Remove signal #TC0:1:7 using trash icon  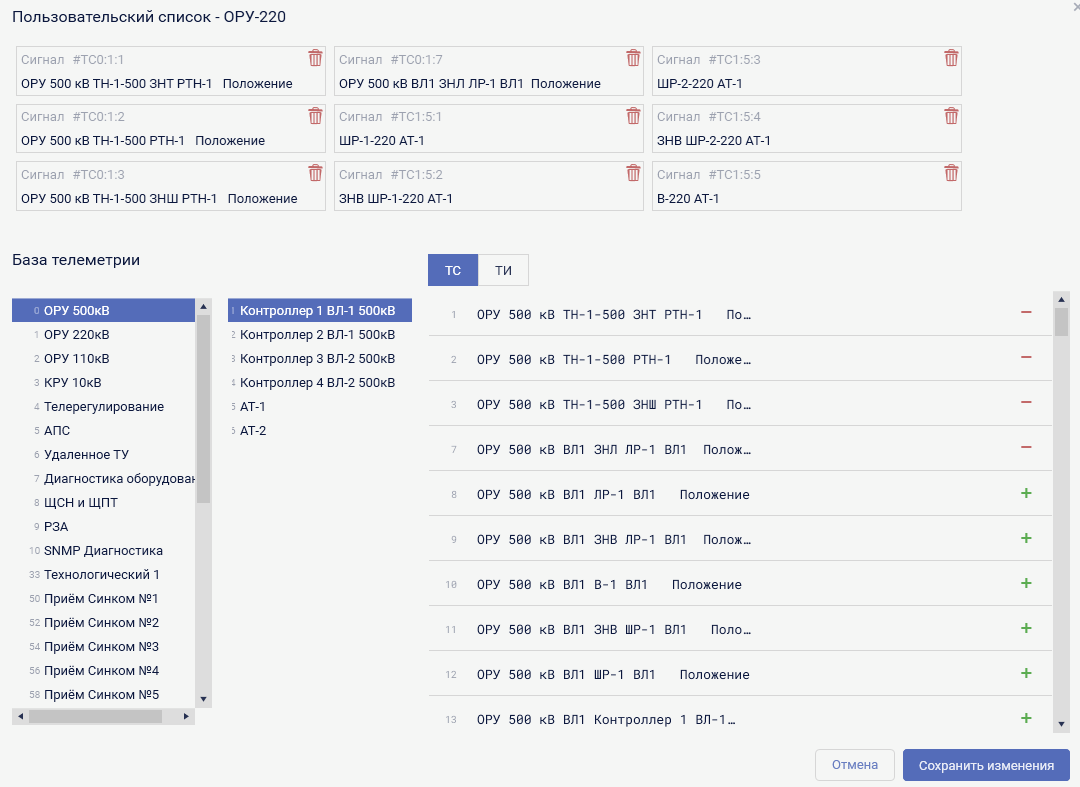coord(633,58)
